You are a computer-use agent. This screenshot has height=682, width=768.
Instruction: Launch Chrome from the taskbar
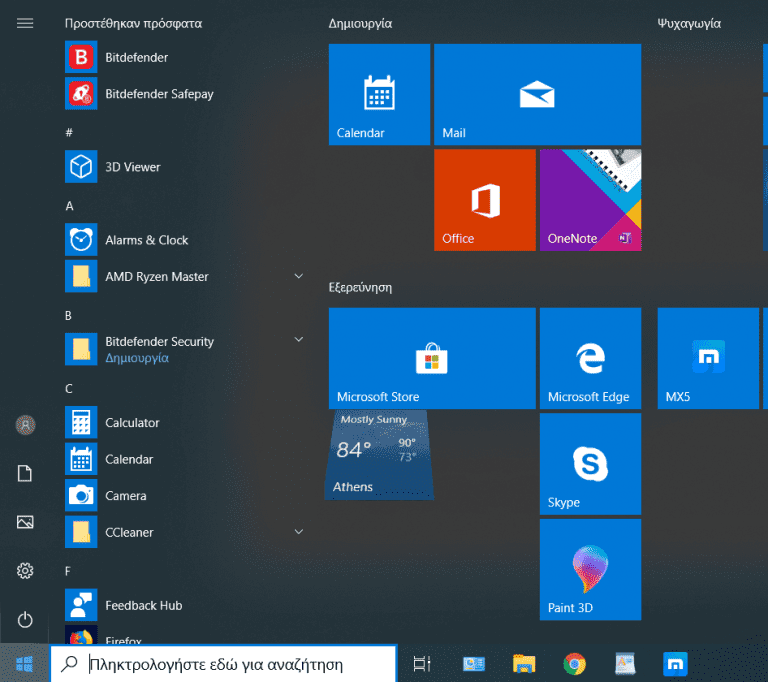pyautogui.click(x=575, y=664)
